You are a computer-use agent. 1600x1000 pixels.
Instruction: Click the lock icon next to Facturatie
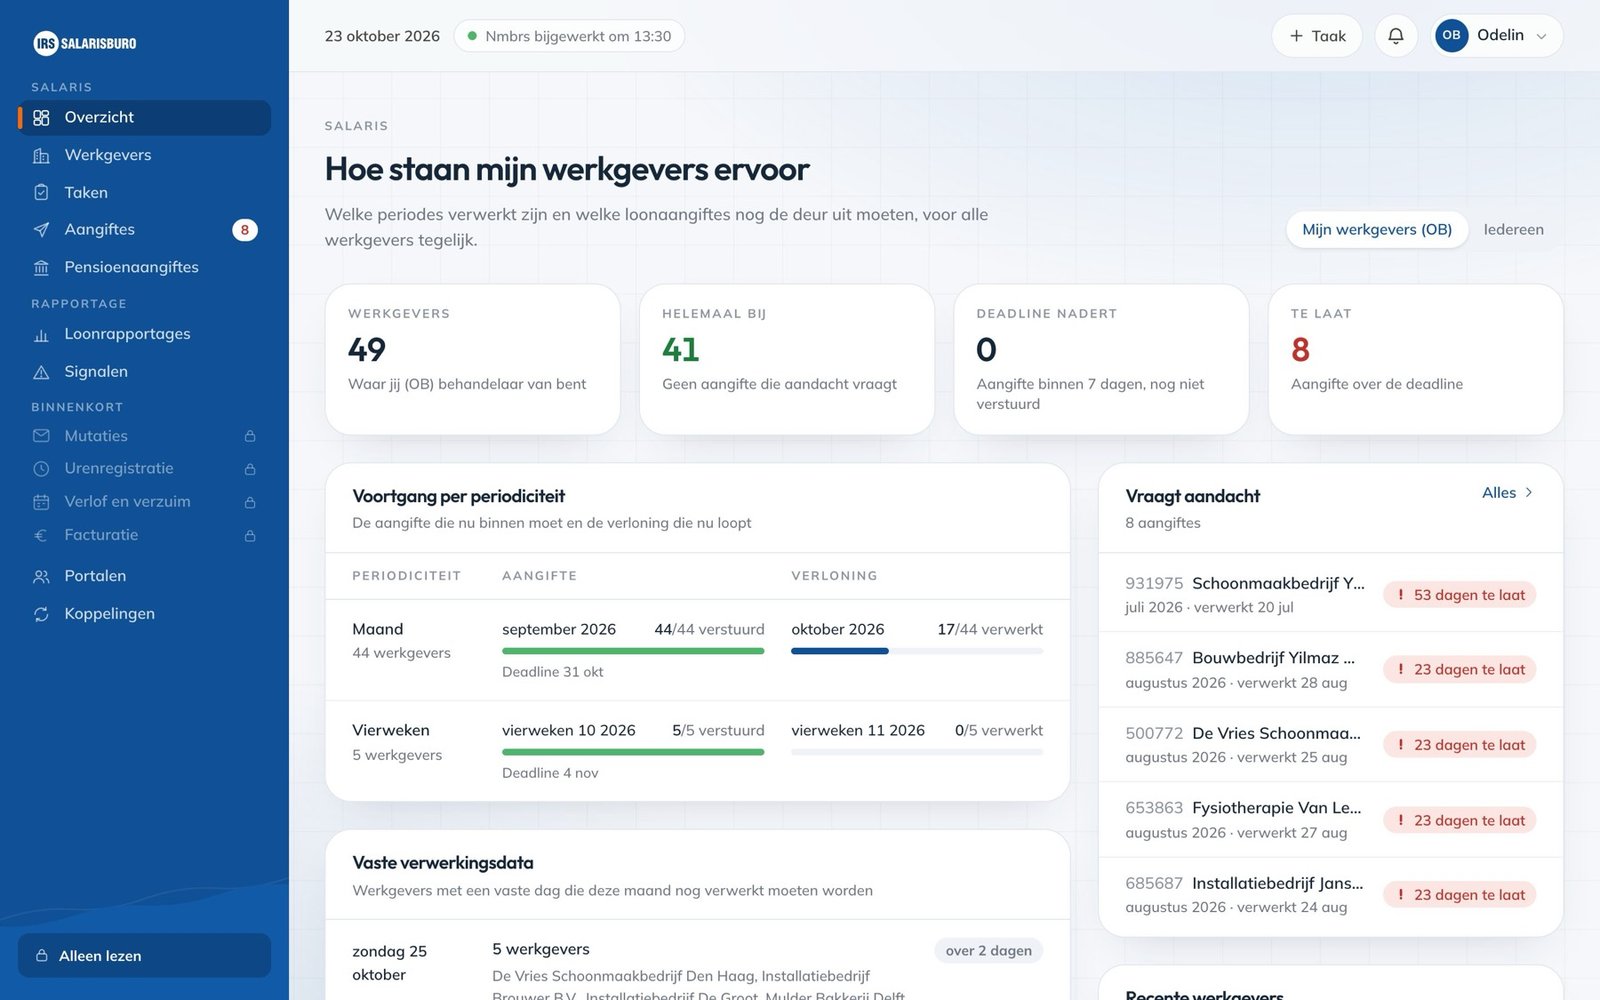pyautogui.click(x=250, y=535)
